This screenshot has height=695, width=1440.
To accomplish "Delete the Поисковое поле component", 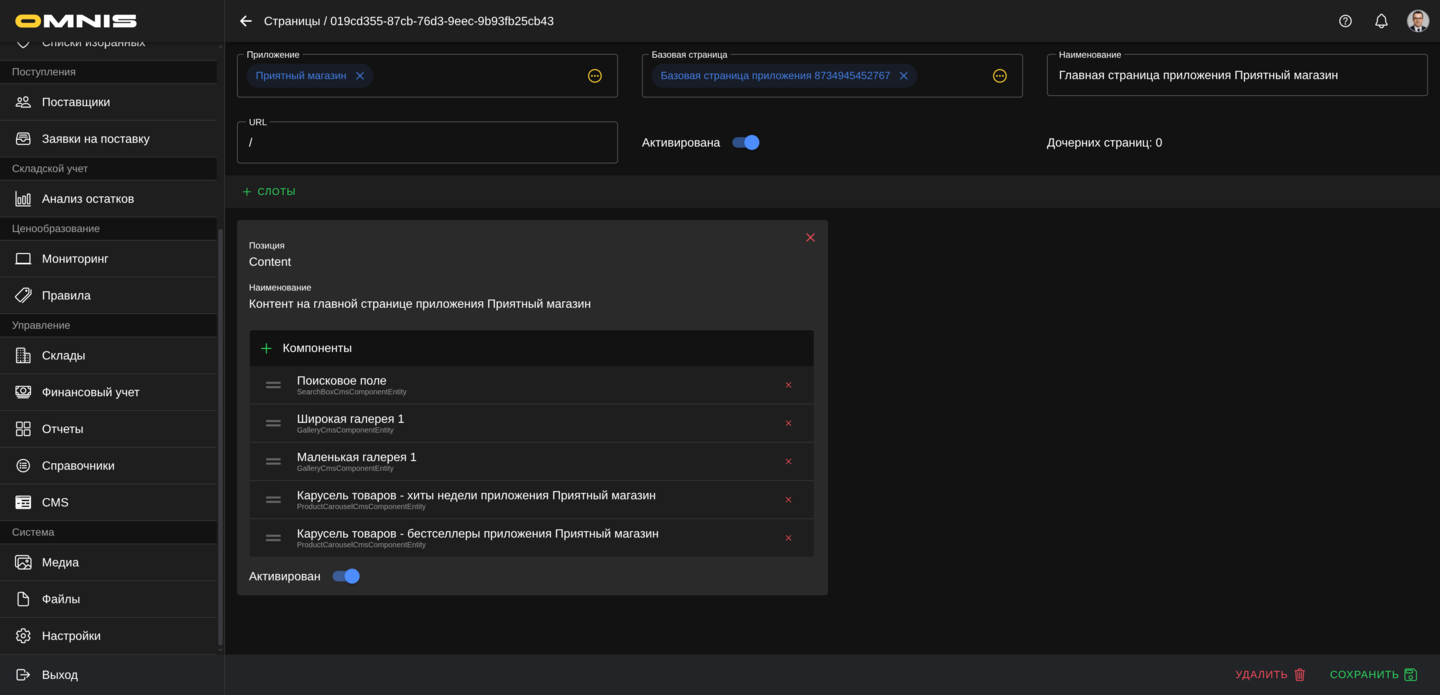I will [788, 385].
